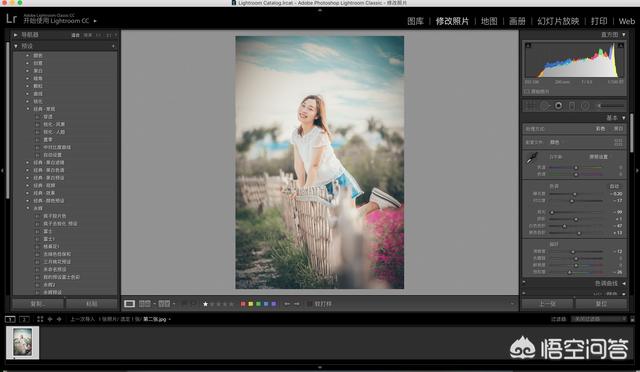Switch to the 修改照片 module

(x=452, y=21)
